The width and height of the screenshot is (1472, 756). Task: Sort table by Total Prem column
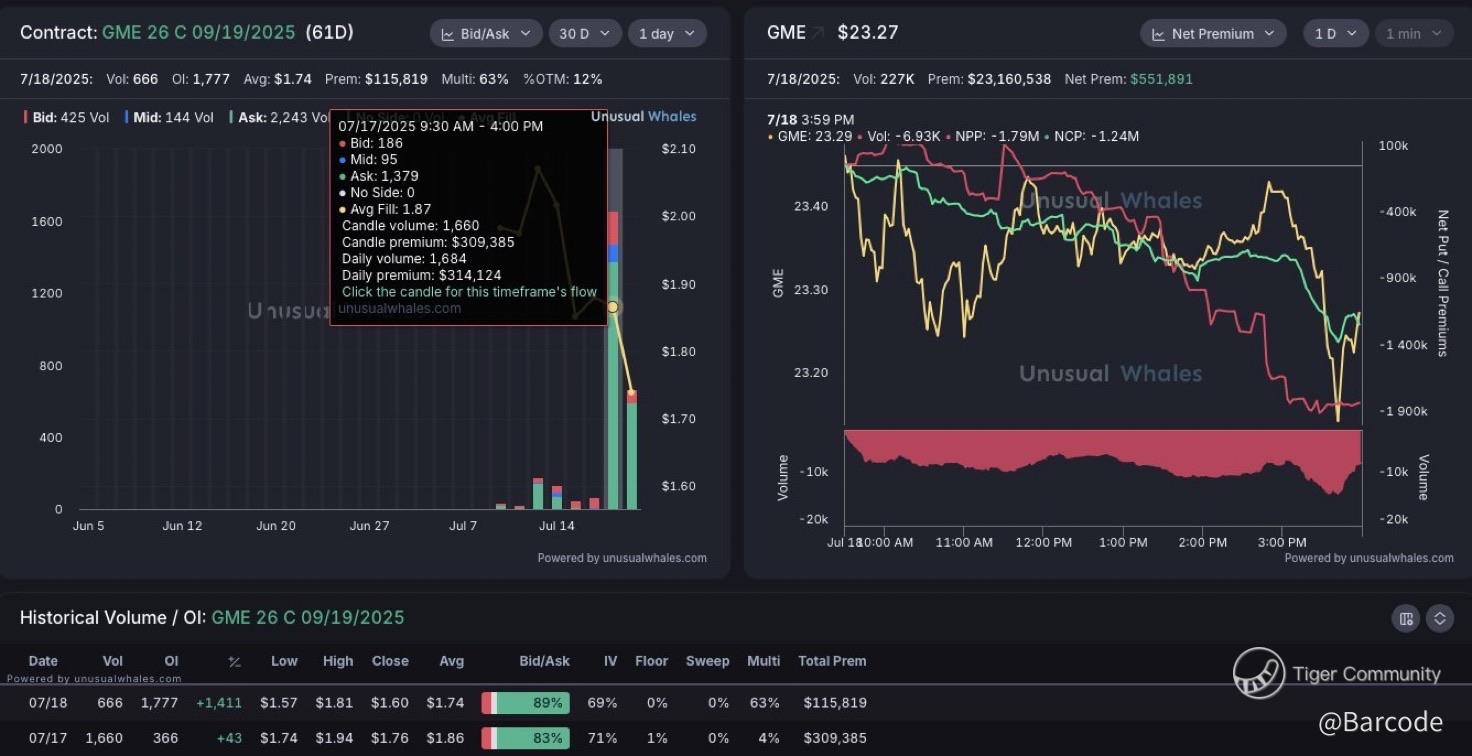click(x=832, y=661)
